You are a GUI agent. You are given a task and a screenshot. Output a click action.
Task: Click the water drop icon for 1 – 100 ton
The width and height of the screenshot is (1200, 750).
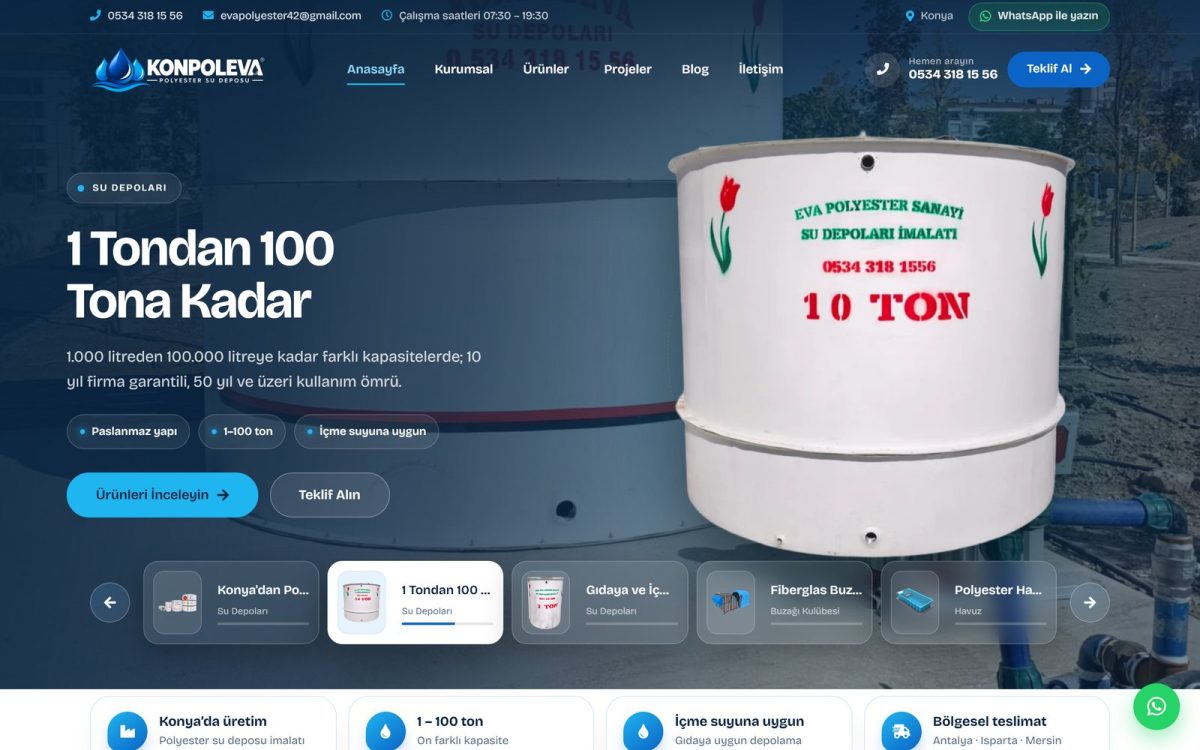pyautogui.click(x=385, y=731)
